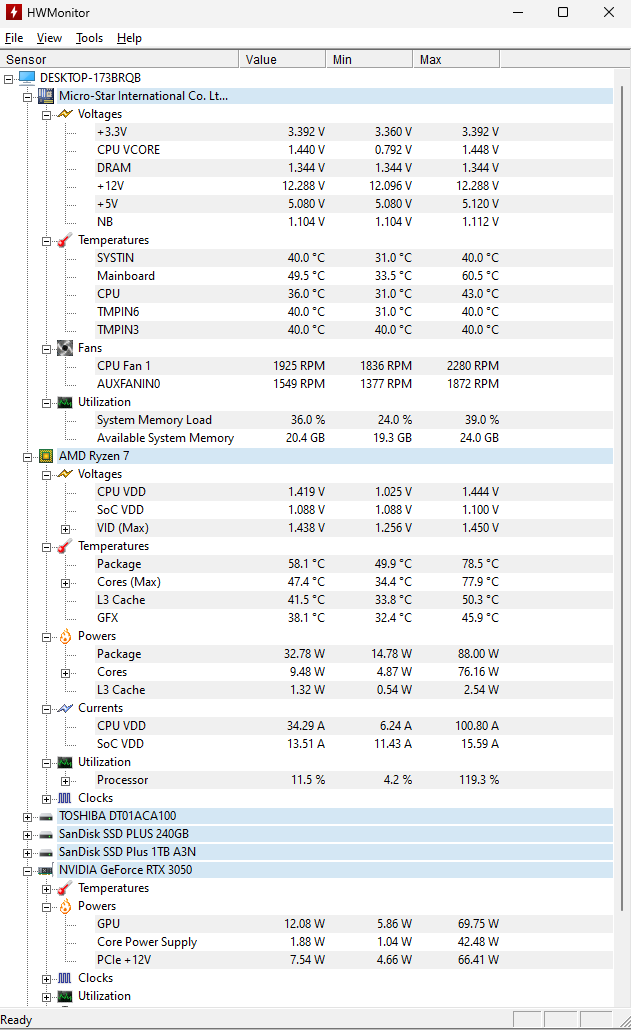Click the NVIDIA Clocks icon

point(65,978)
